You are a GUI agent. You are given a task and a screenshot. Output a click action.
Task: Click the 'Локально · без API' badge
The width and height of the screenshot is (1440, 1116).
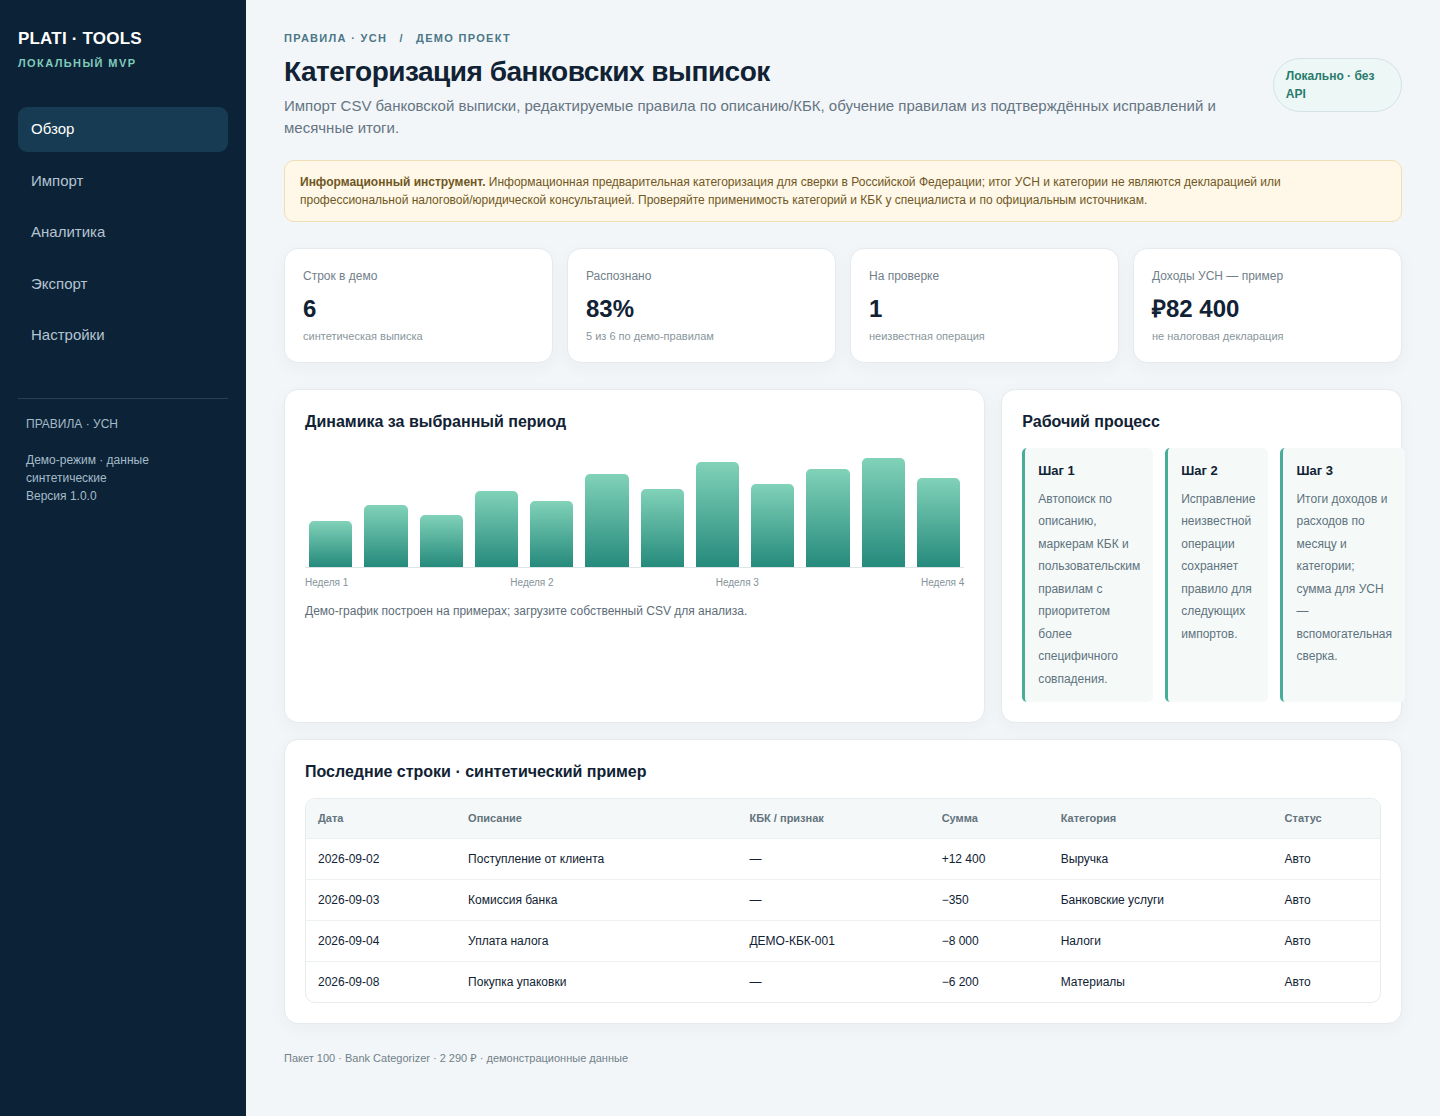click(x=1337, y=85)
